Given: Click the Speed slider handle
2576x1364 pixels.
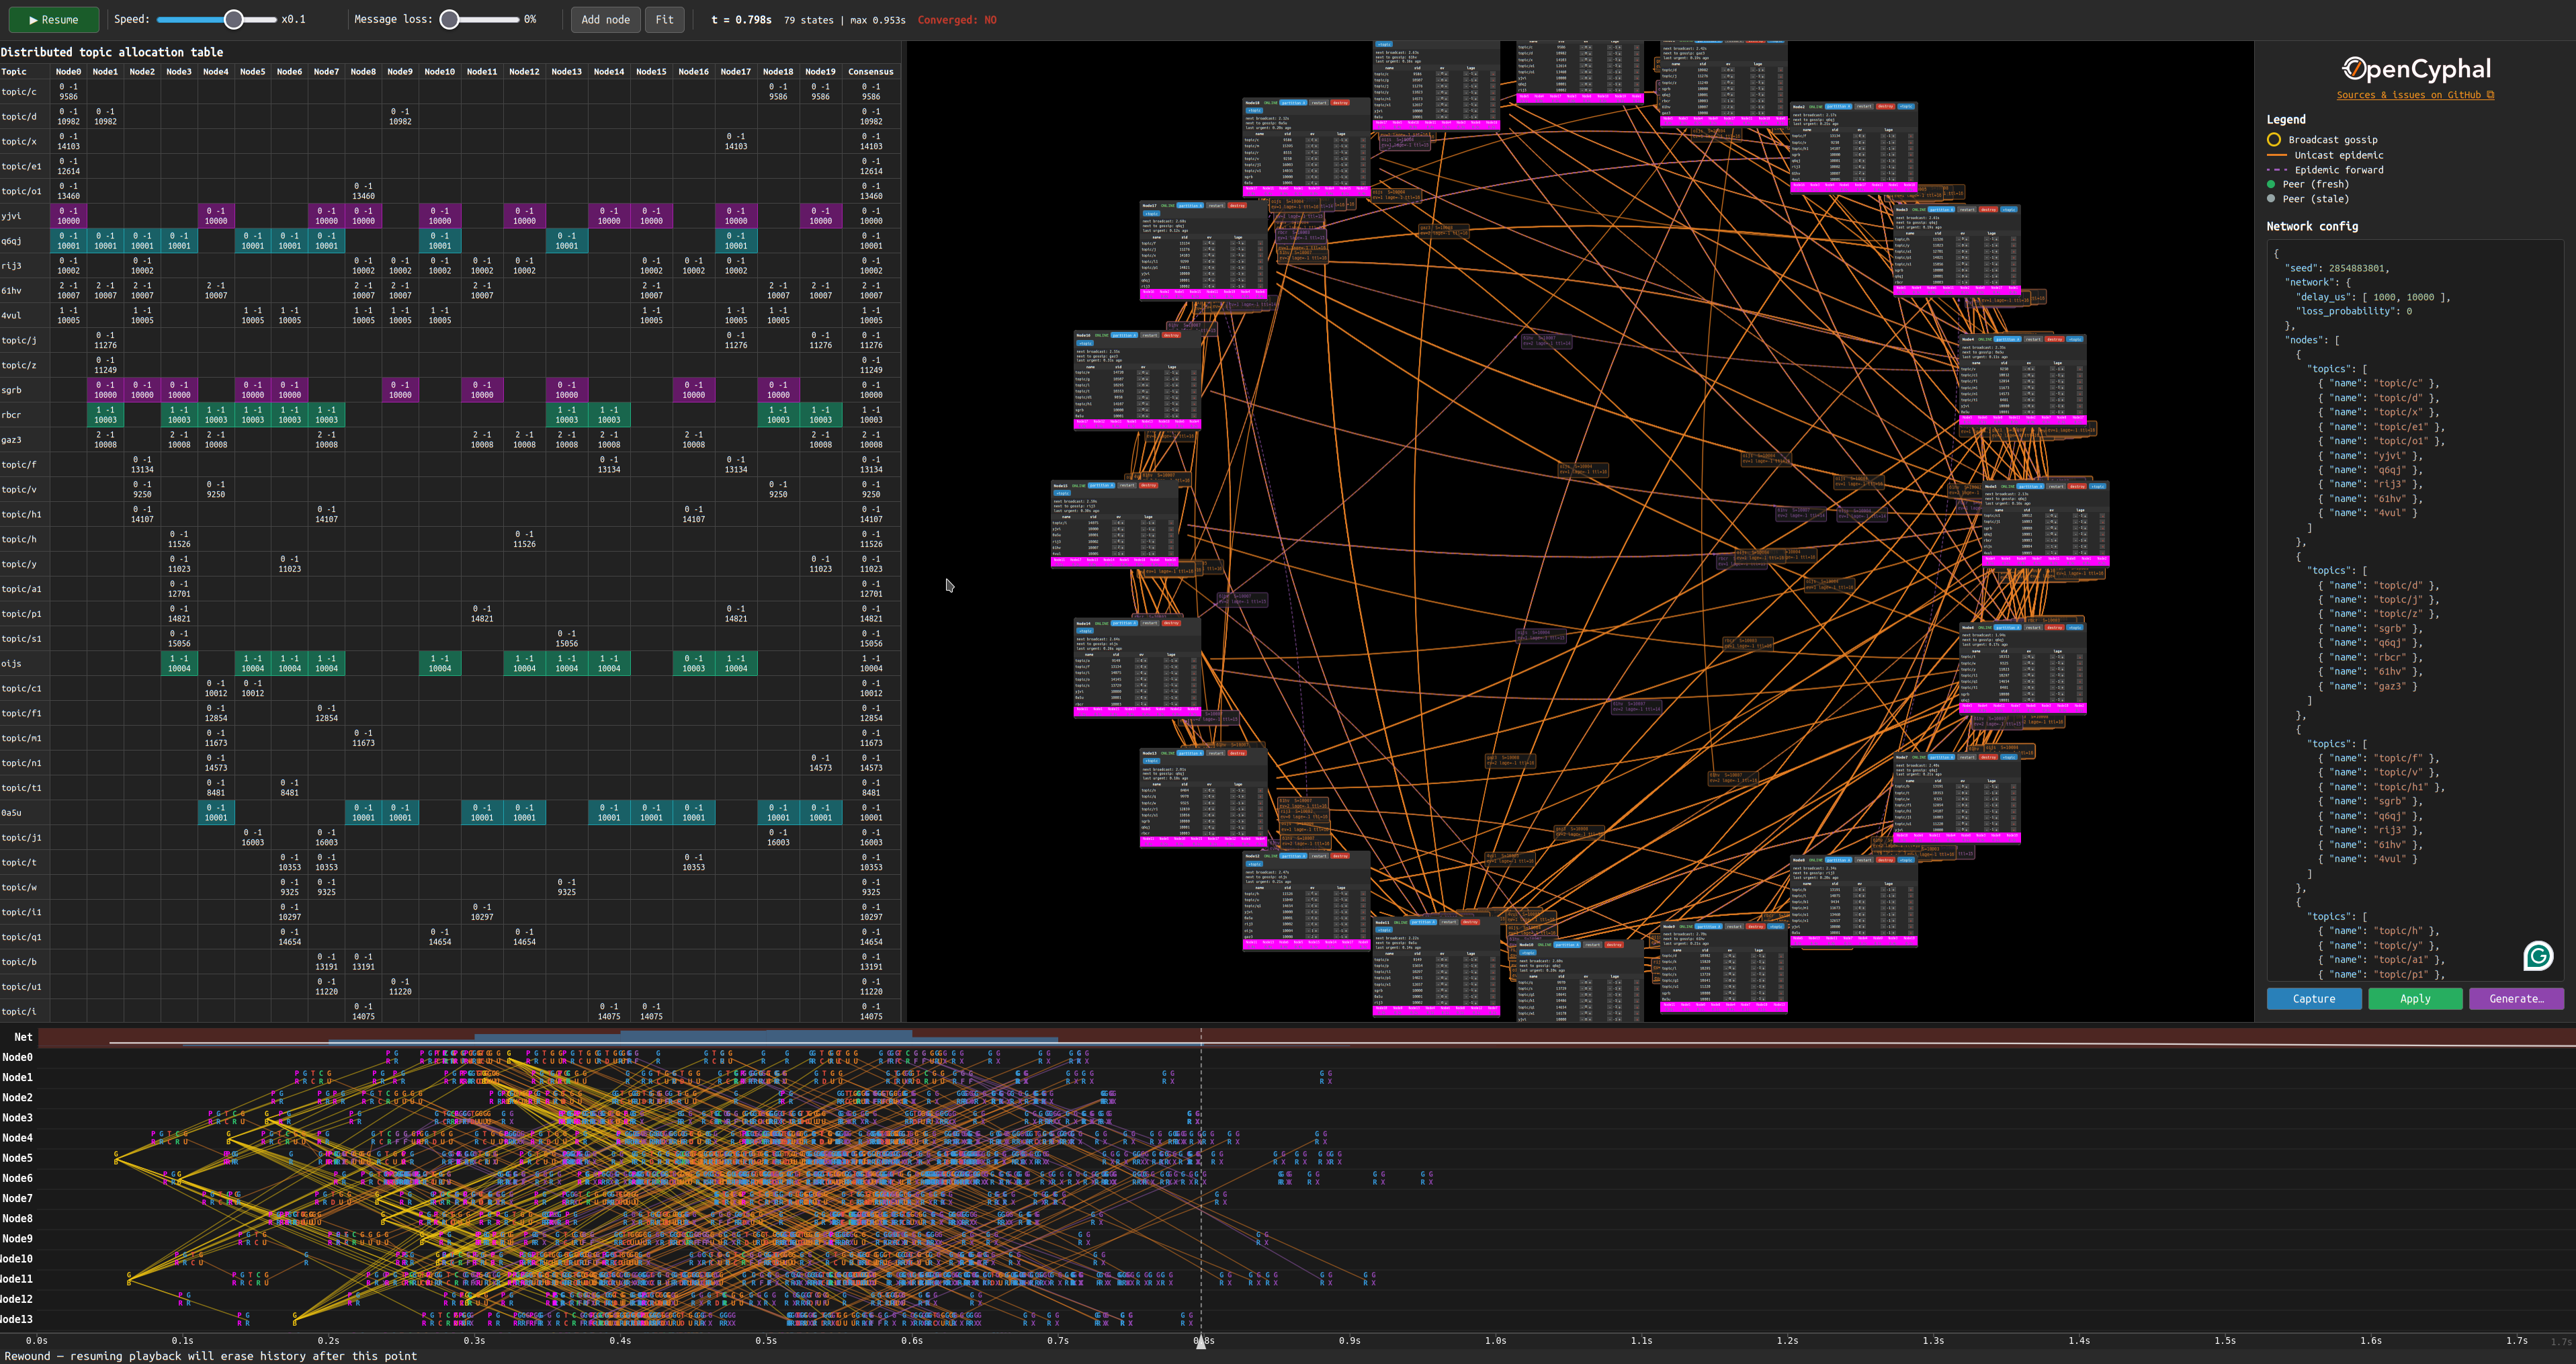Looking at the screenshot, I should point(233,19).
